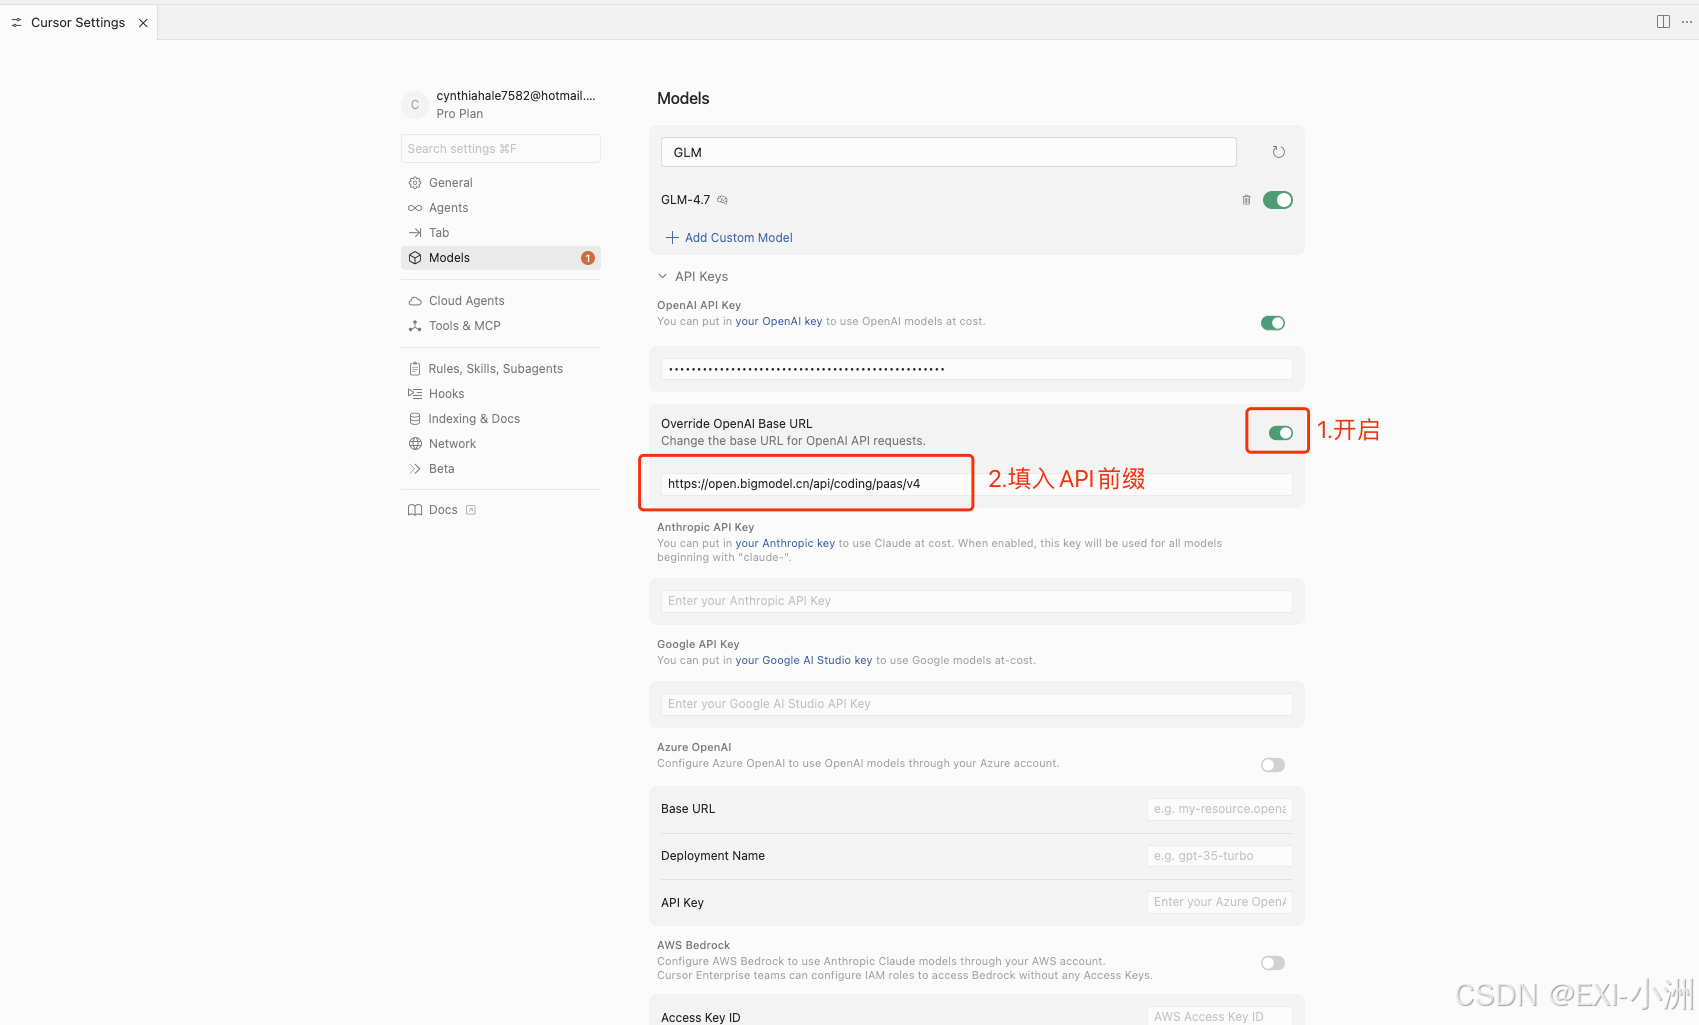Enable the Azure OpenAI toggle
This screenshot has height=1025, width=1699.
[1273, 765]
